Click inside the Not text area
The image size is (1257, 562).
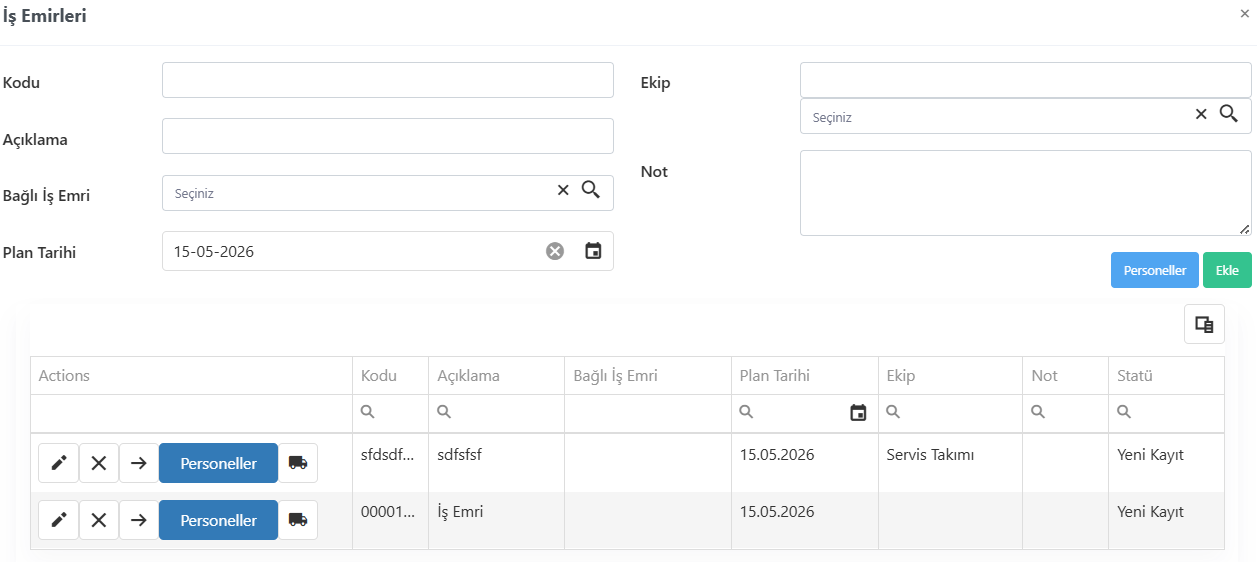1026,193
